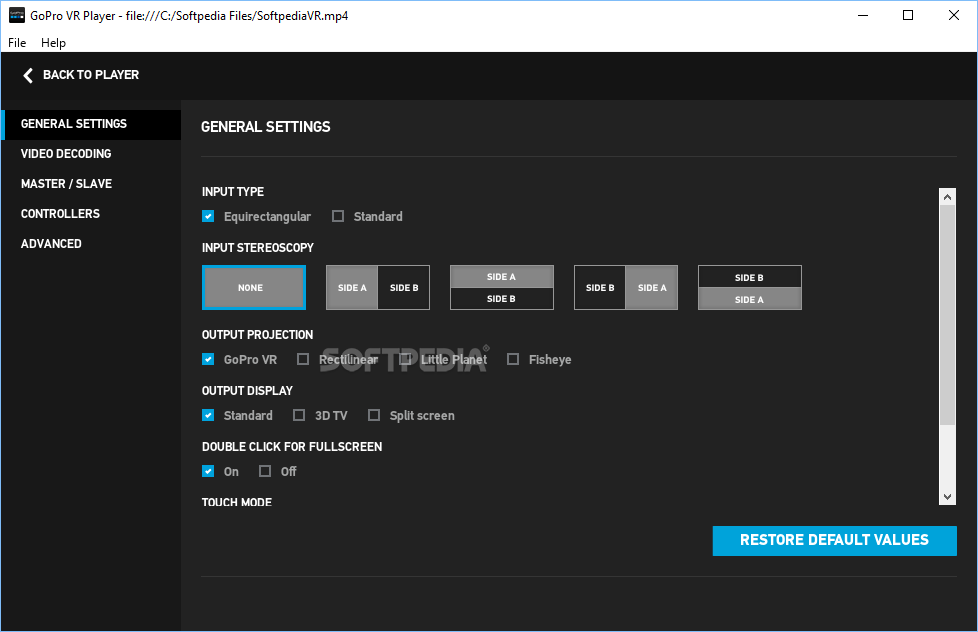Click the scrollbar up arrow

947,197
